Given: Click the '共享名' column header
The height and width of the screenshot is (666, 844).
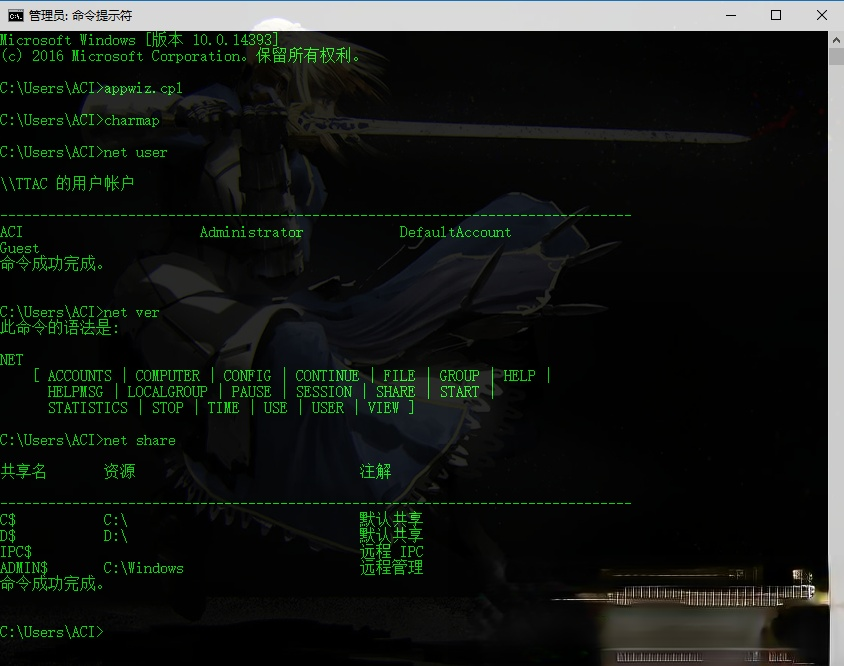Looking at the screenshot, I should click(x=23, y=472).
